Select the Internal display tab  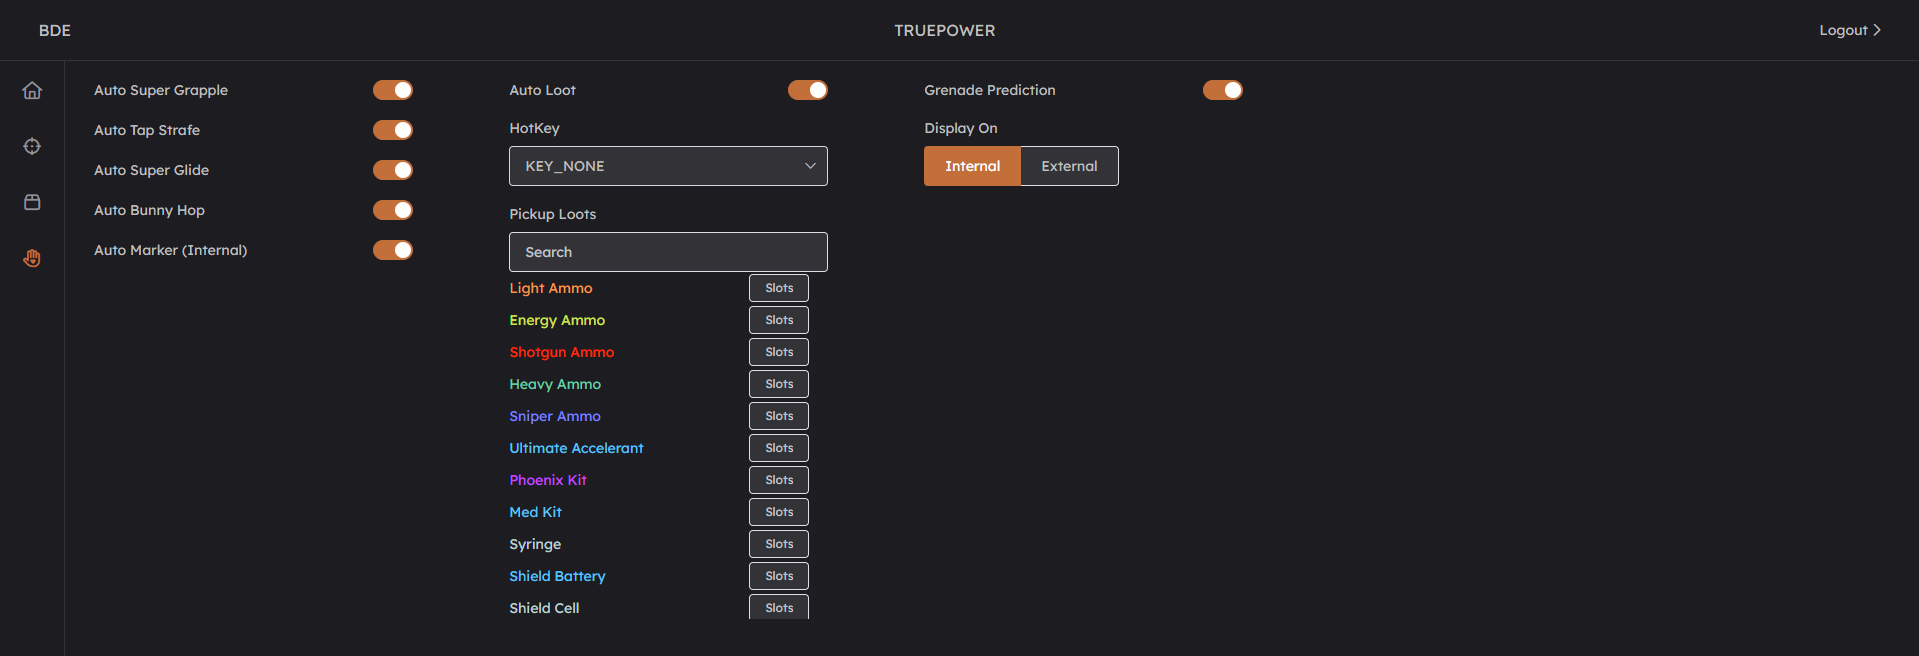[x=972, y=166]
